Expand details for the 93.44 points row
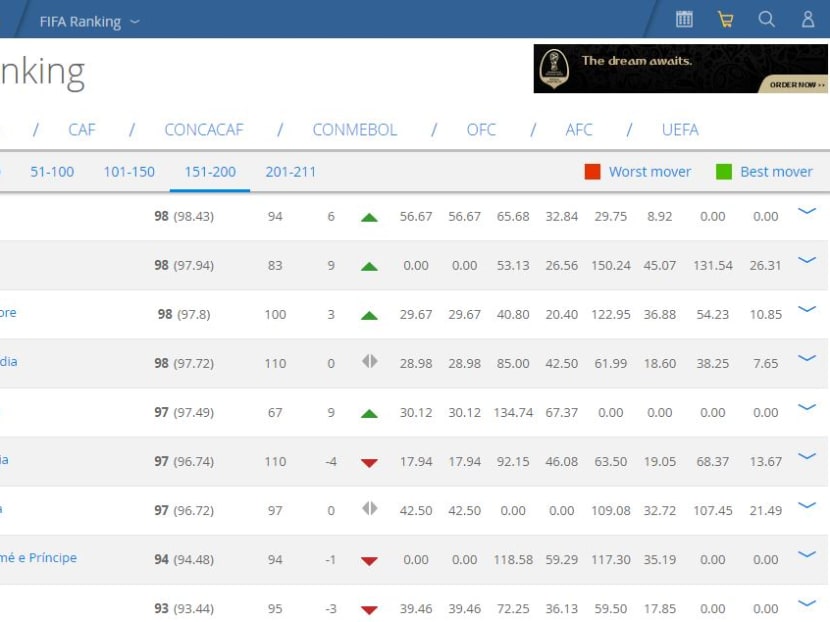The height and width of the screenshot is (622, 830). coord(807,603)
